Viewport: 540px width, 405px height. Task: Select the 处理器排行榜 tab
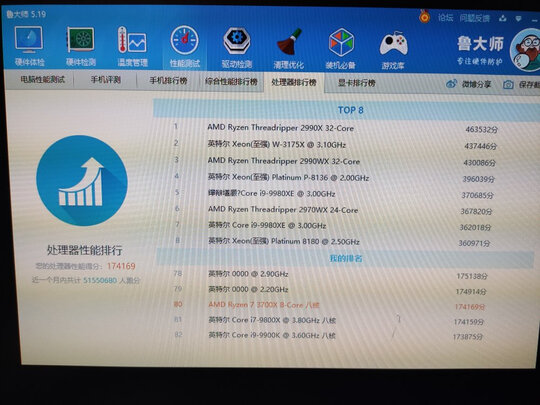coord(294,82)
